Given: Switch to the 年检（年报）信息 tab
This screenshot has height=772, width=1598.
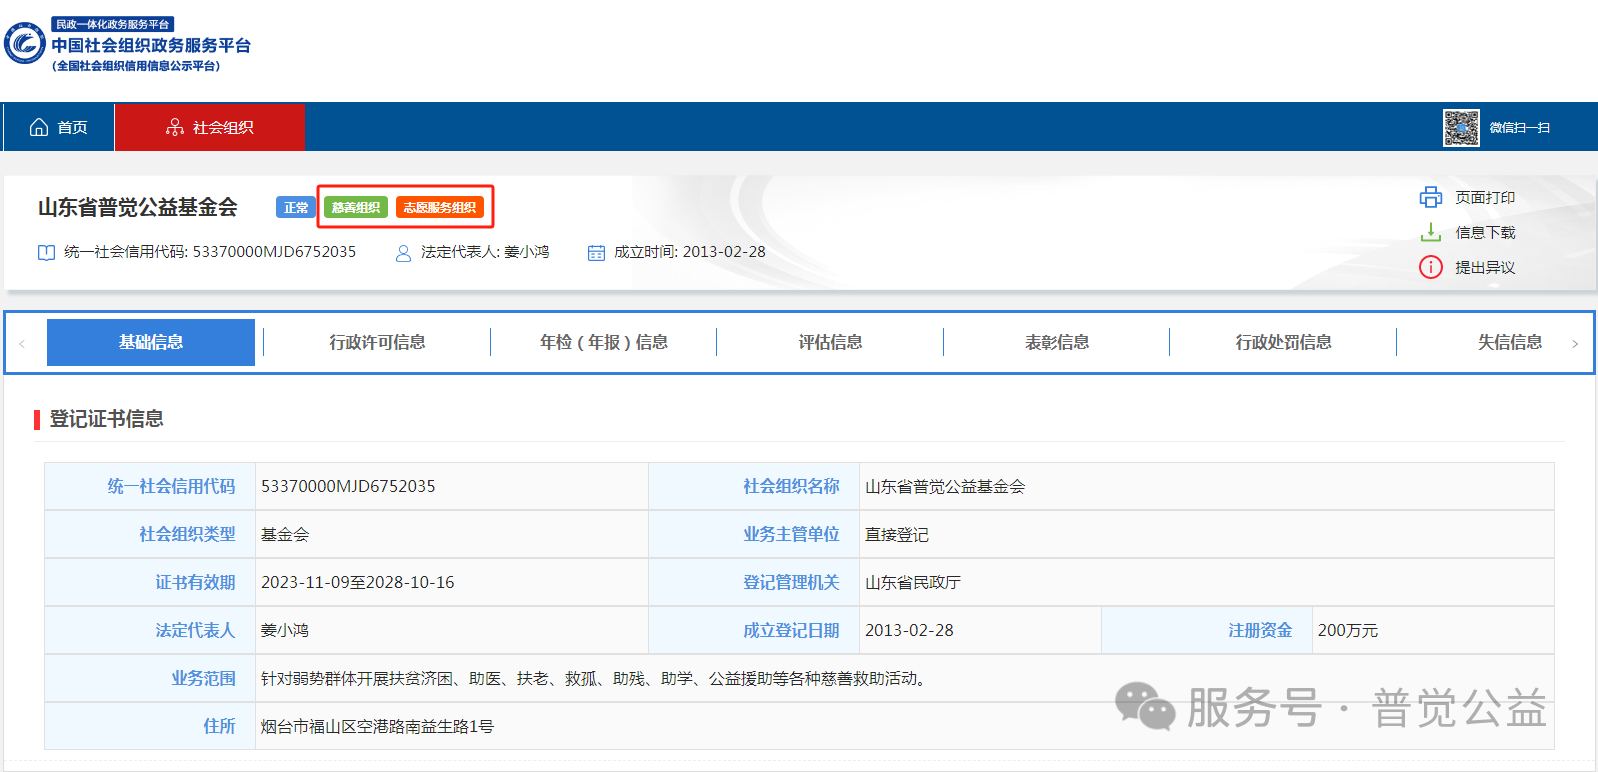Looking at the screenshot, I should [603, 342].
